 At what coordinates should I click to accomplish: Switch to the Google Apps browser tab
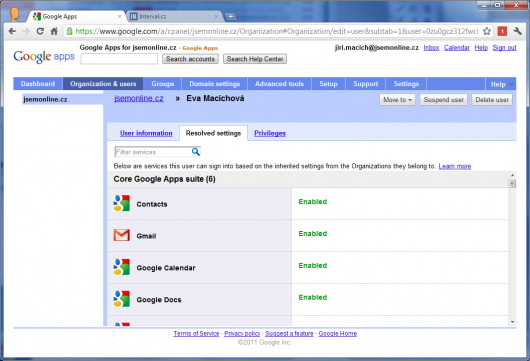pos(77,16)
